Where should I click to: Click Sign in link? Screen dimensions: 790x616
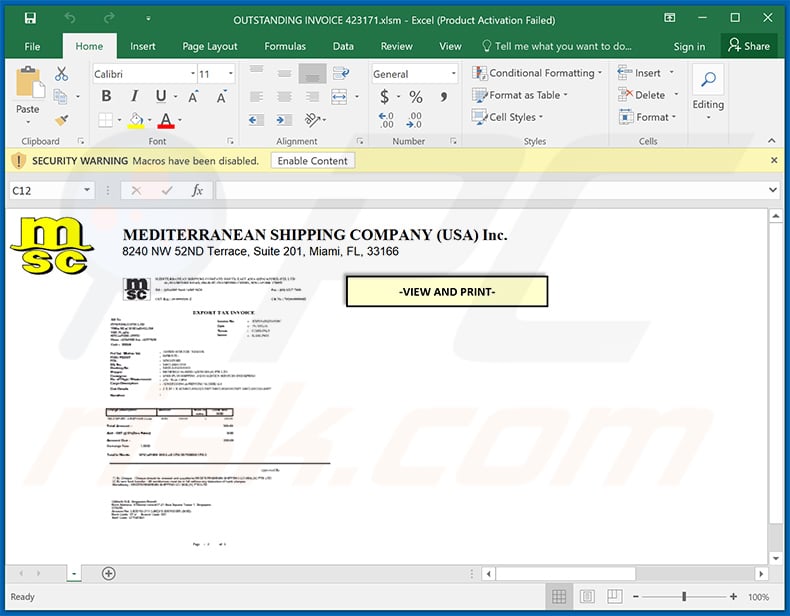click(689, 47)
